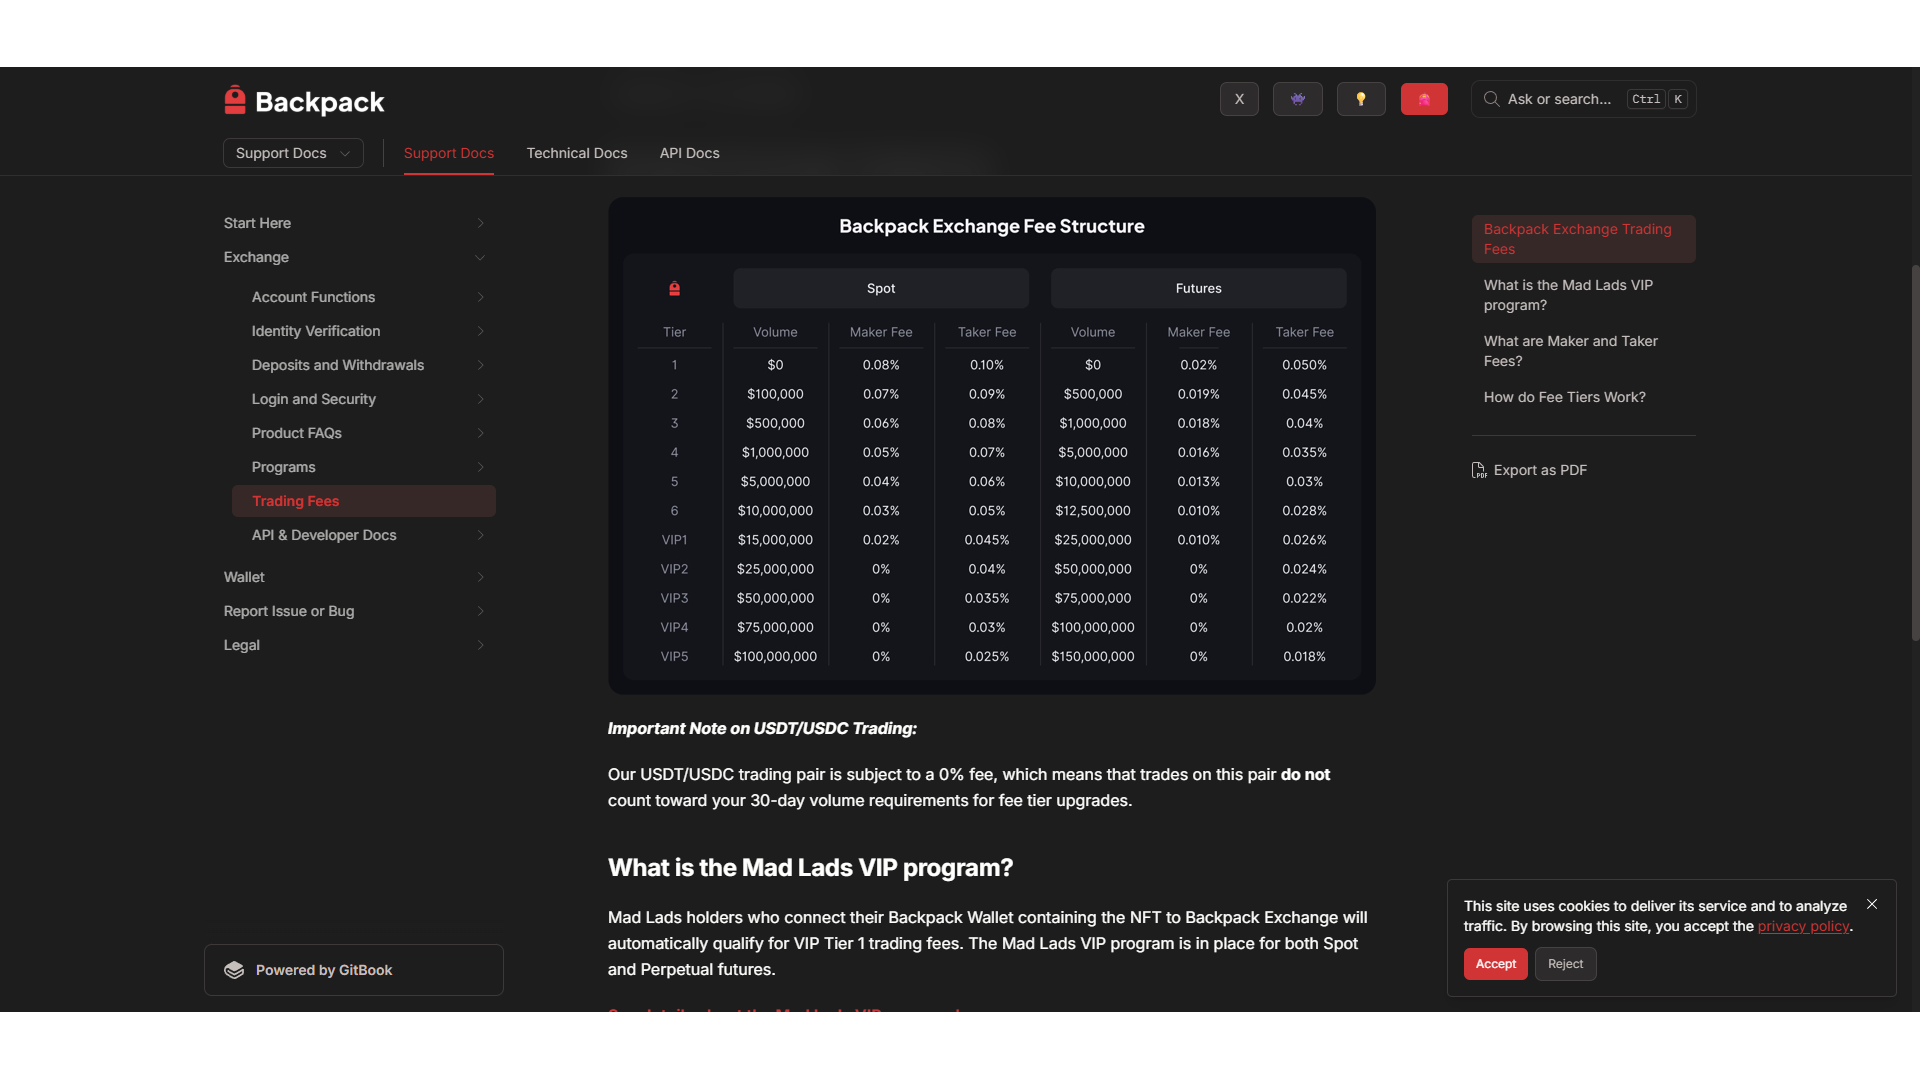
Task: Click the red backpack icon button
Action: pyautogui.click(x=1424, y=99)
